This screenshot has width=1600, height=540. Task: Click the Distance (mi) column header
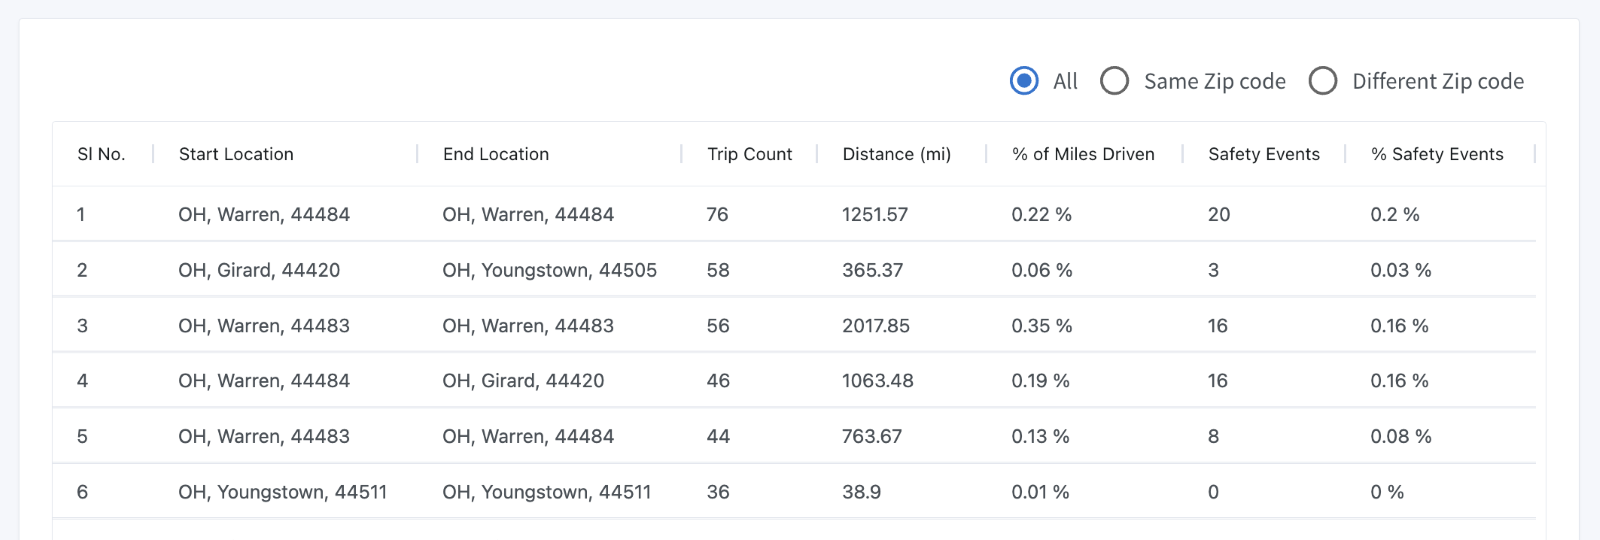click(x=896, y=154)
